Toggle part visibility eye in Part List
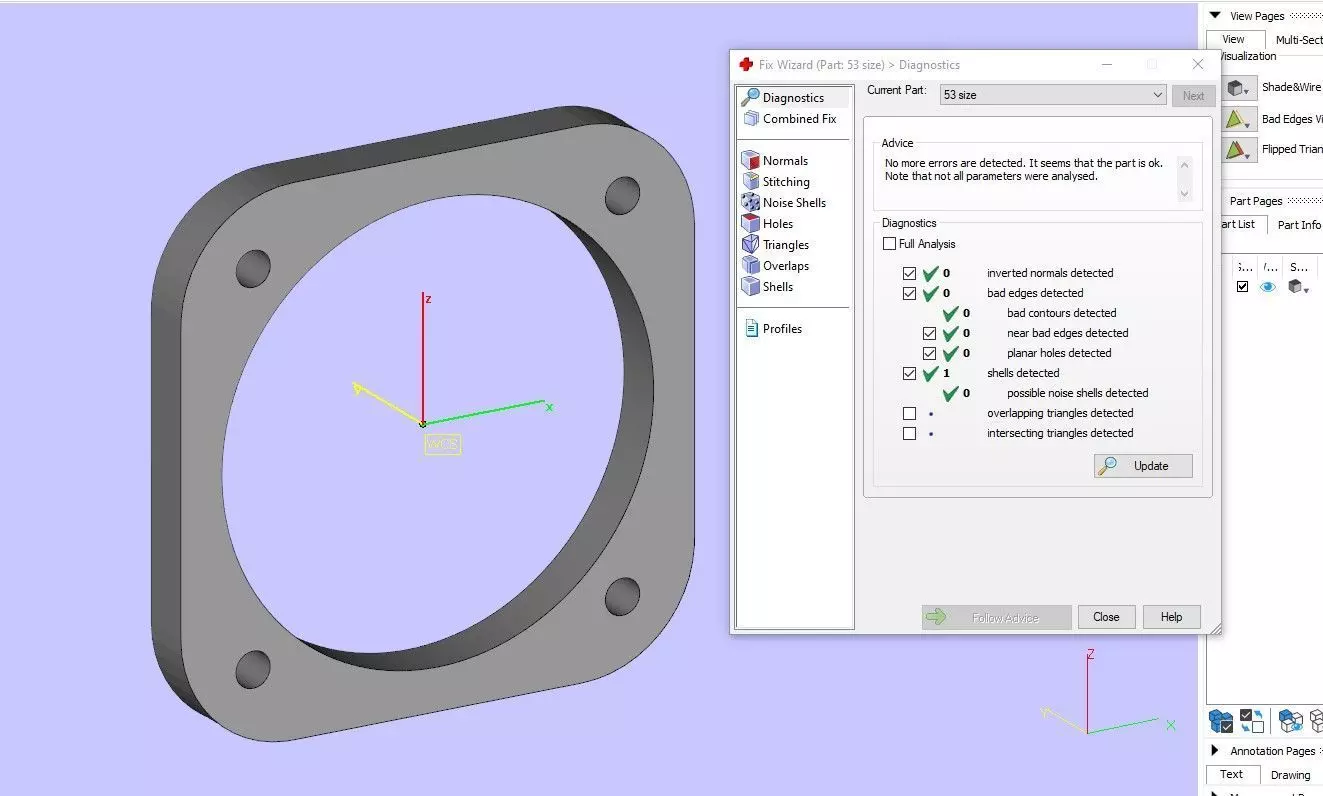The image size is (1323, 796). (x=1268, y=286)
